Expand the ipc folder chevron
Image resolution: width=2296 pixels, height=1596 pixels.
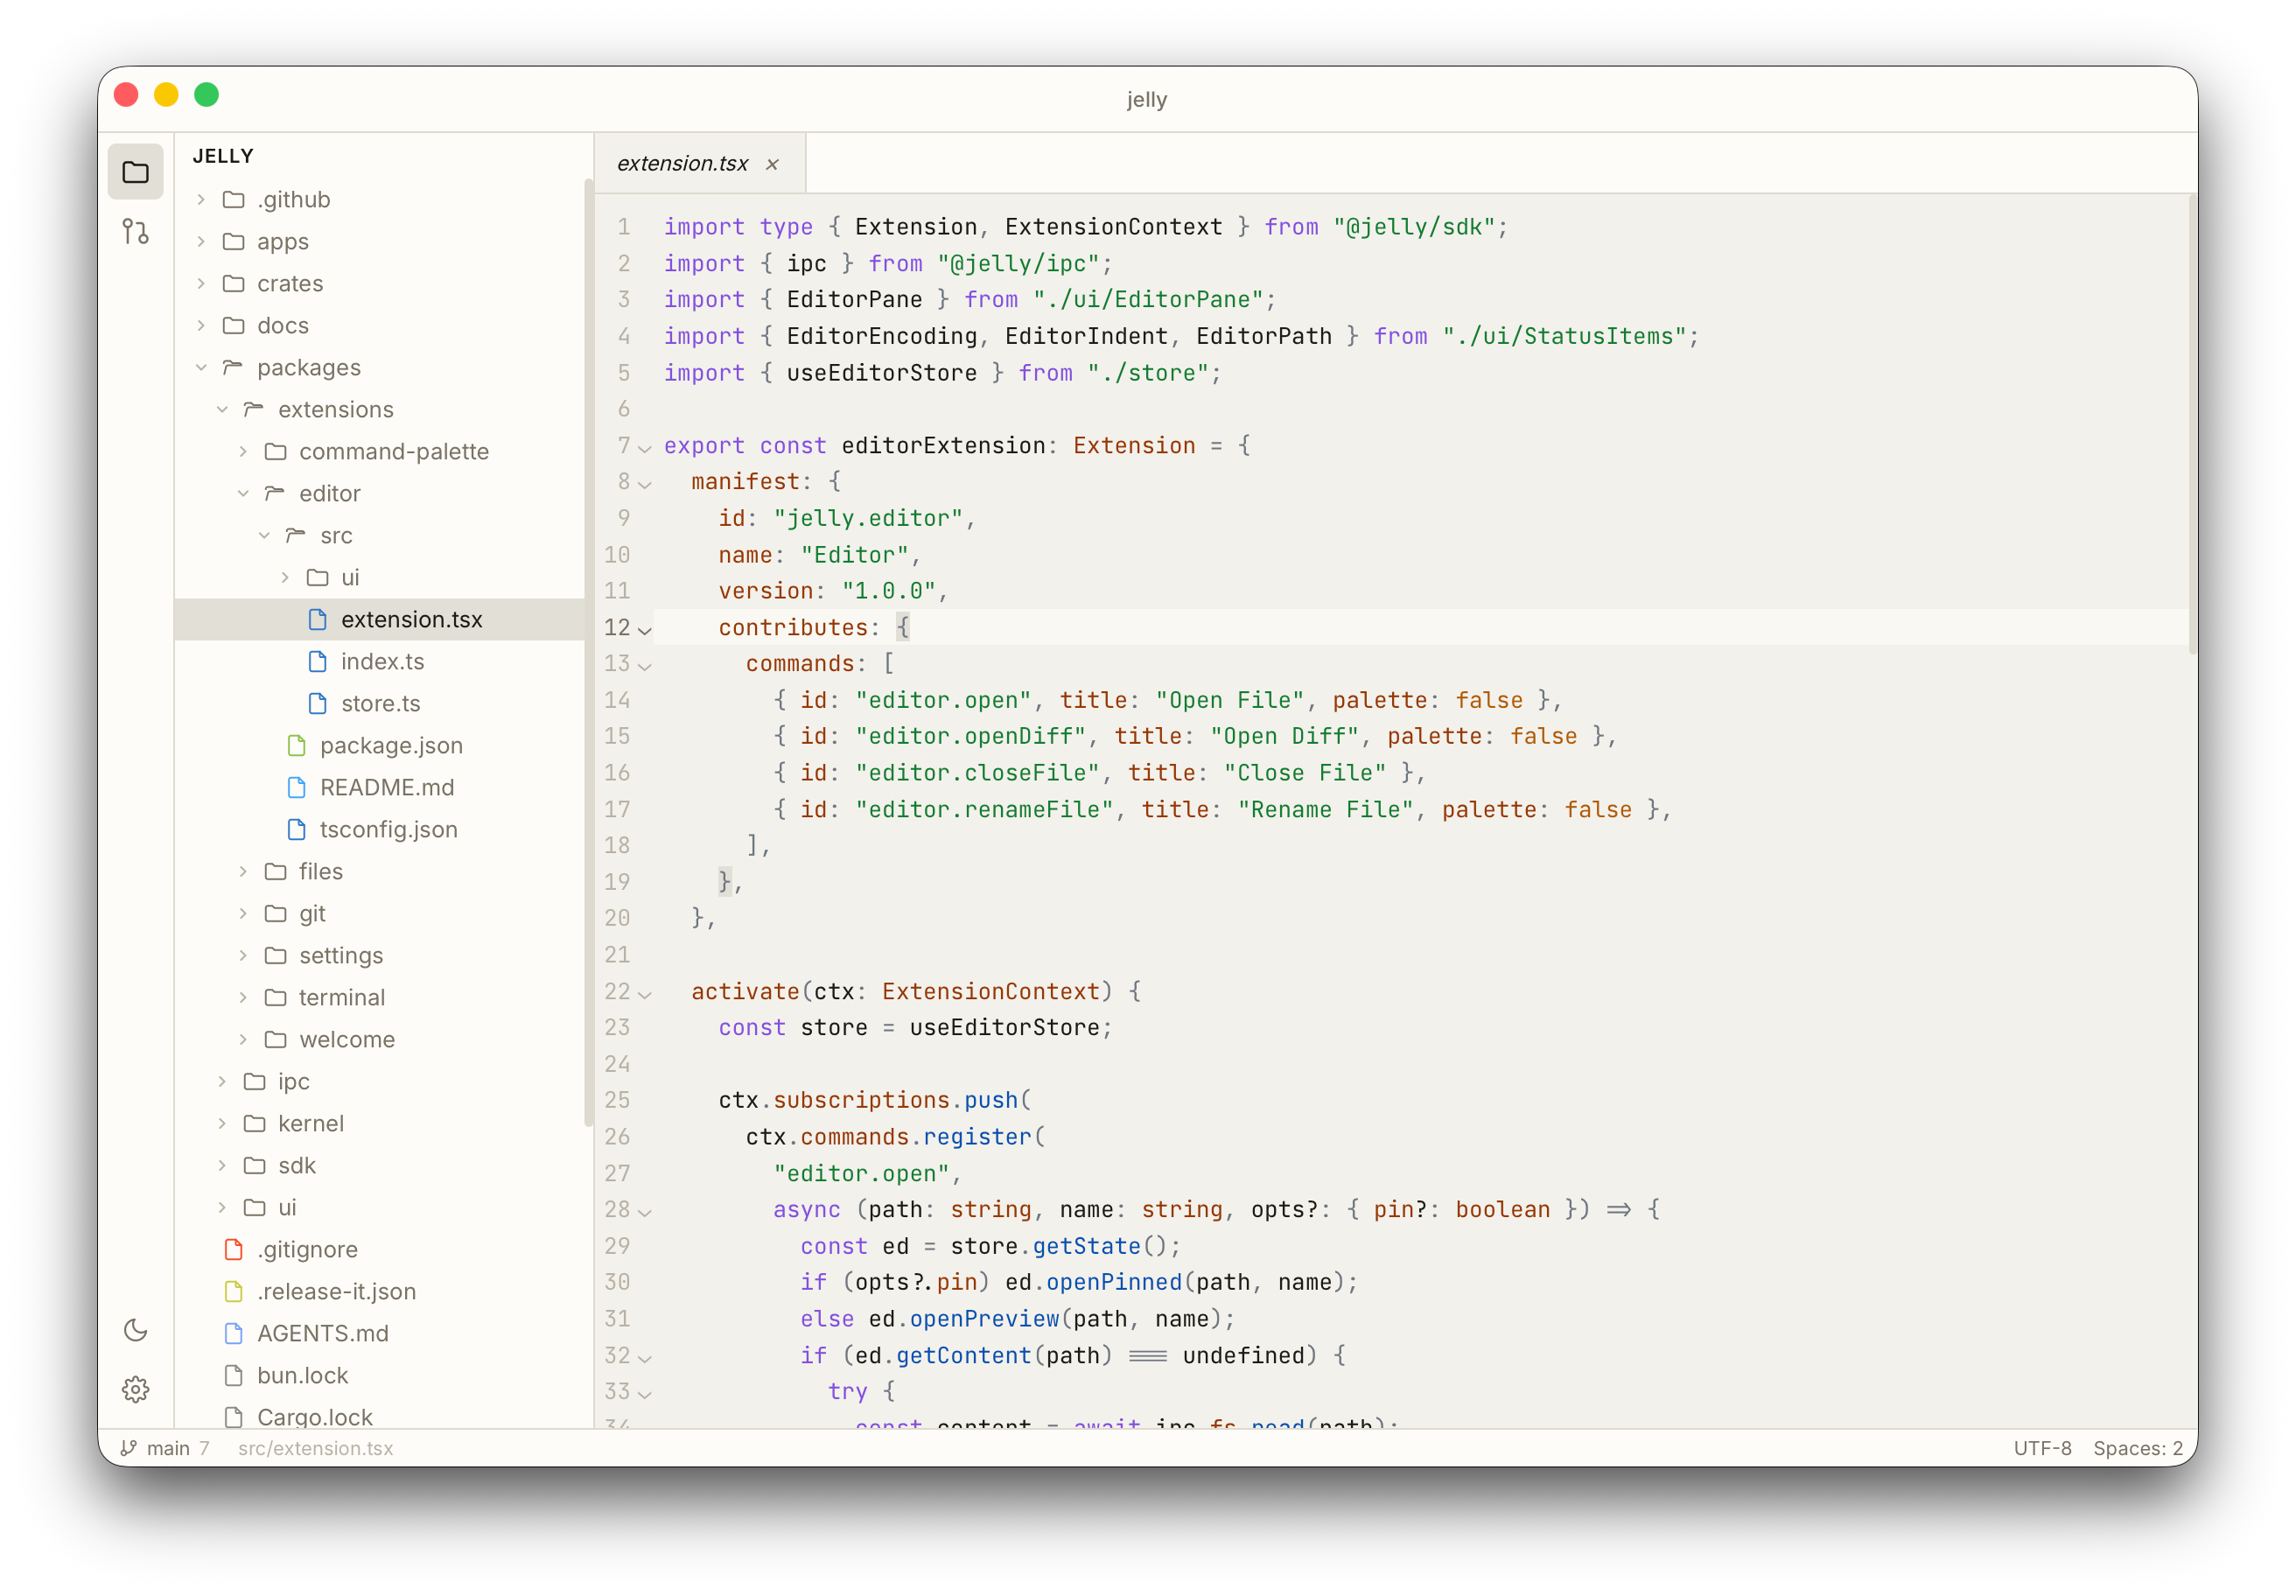222,1081
